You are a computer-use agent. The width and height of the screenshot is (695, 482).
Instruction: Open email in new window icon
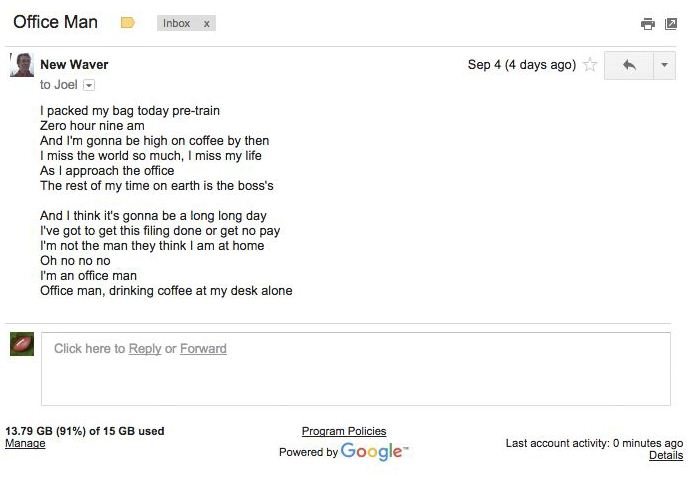point(671,24)
